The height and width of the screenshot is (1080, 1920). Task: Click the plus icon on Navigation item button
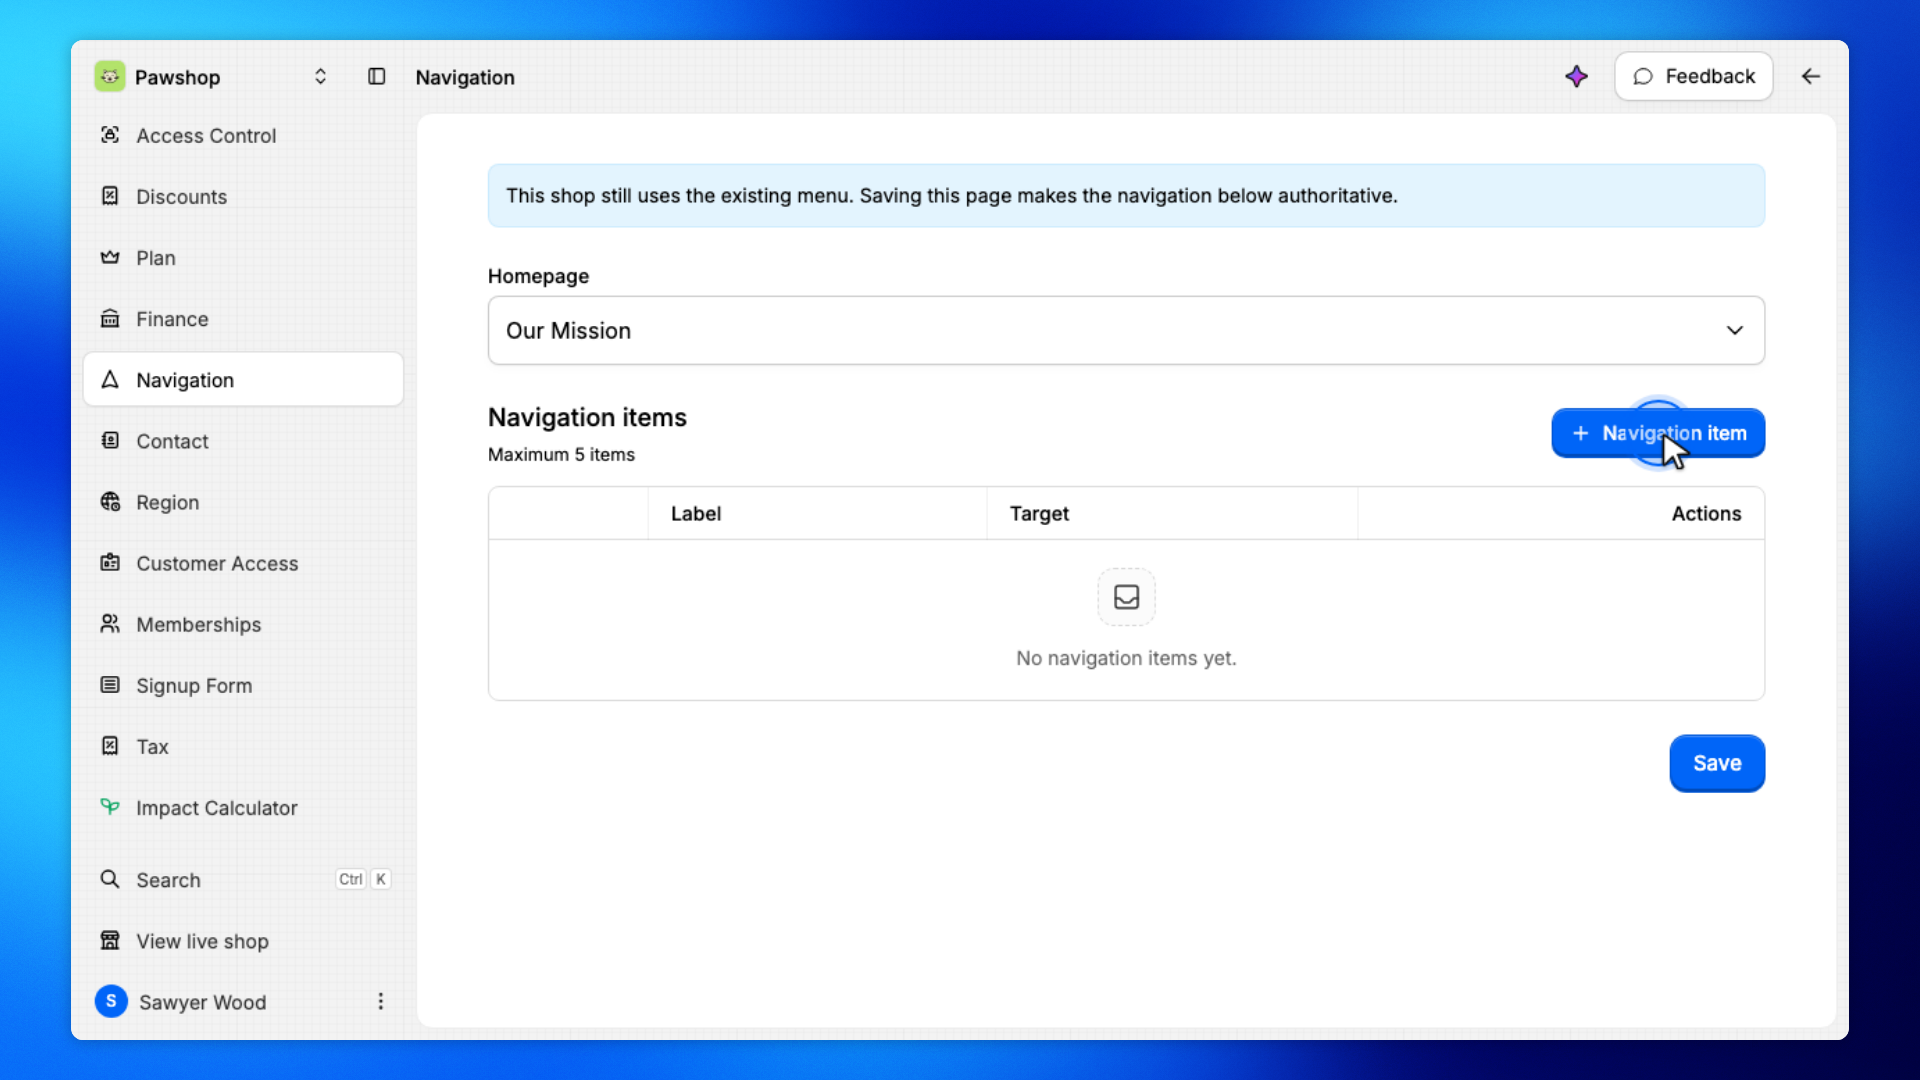click(x=1580, y=433)
